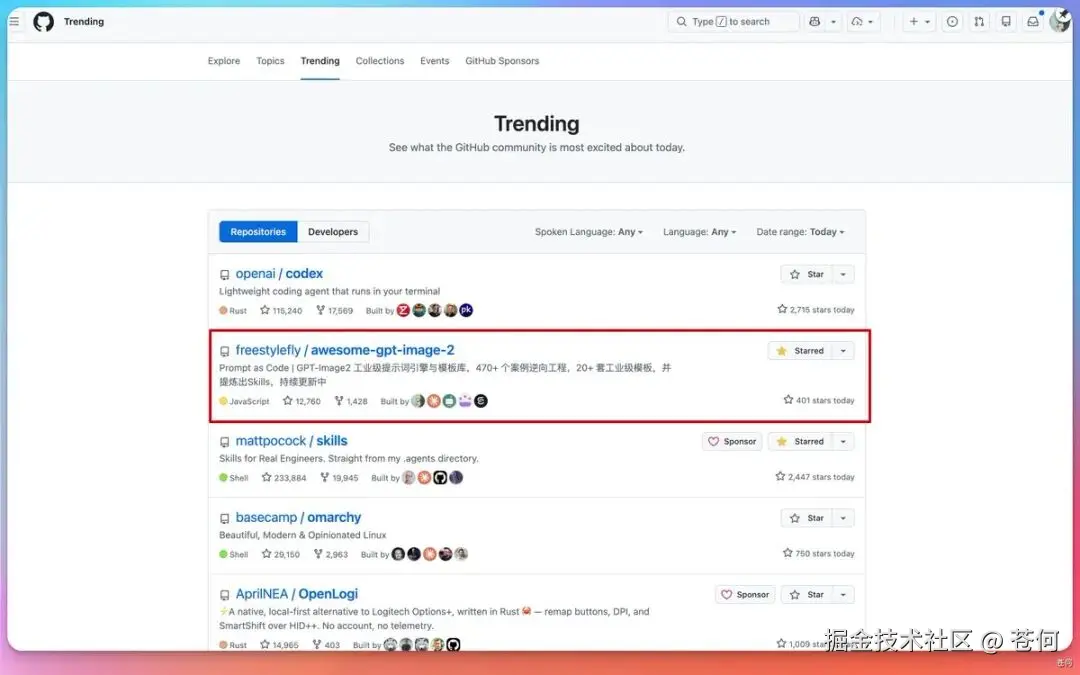Open the Issues icon in header
This screenshot has width=1080, height=675.
tap(952, 21)
